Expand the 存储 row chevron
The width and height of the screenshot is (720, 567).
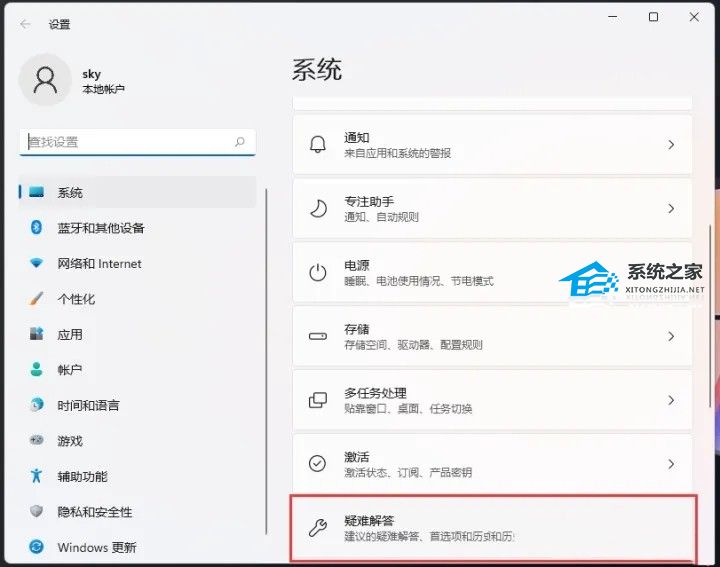pos(671,337)
